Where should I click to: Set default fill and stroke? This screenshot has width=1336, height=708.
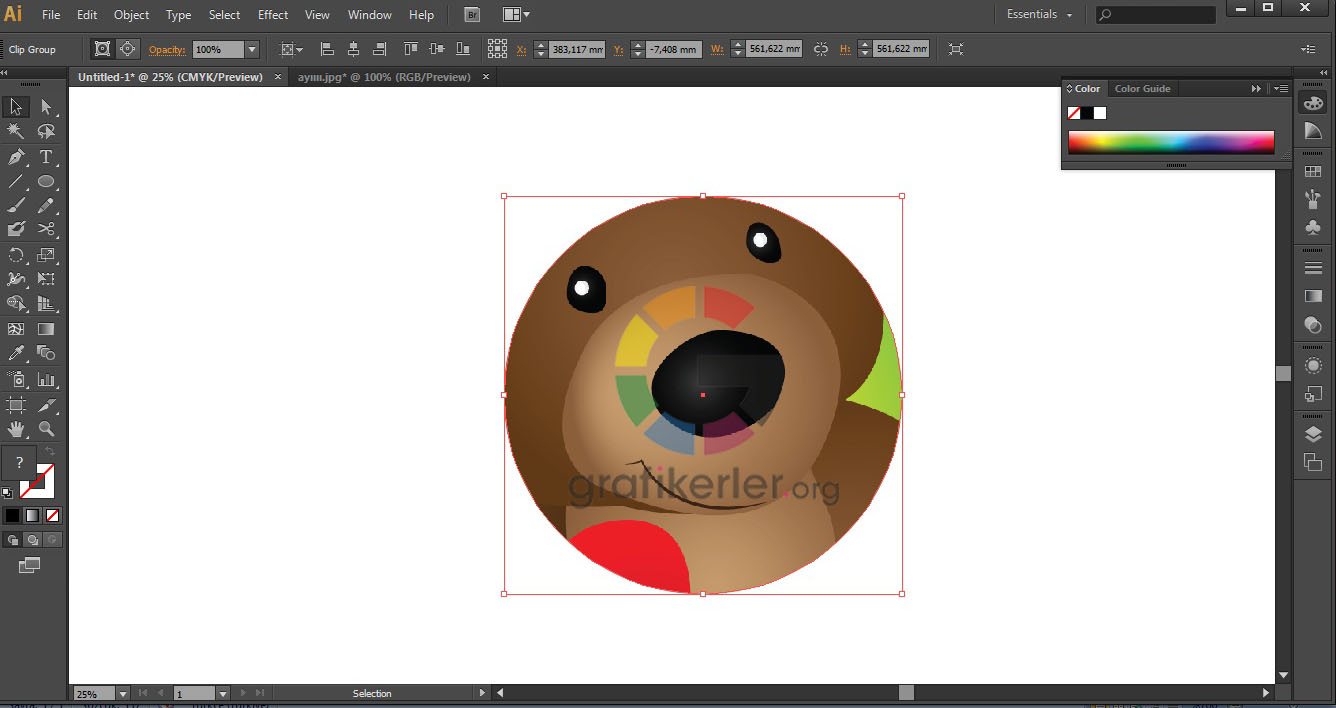pyautogui.click(x=7, y=492)
